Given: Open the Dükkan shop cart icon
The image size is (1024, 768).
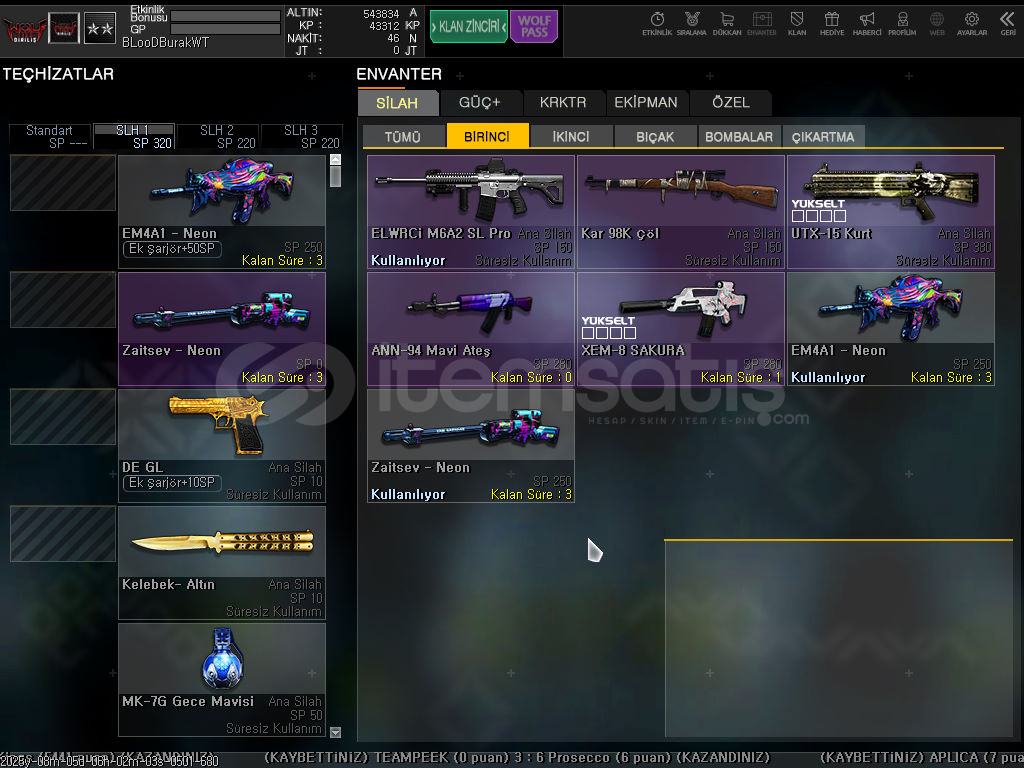Looking at the screenshot, I should tap(727, 24).
